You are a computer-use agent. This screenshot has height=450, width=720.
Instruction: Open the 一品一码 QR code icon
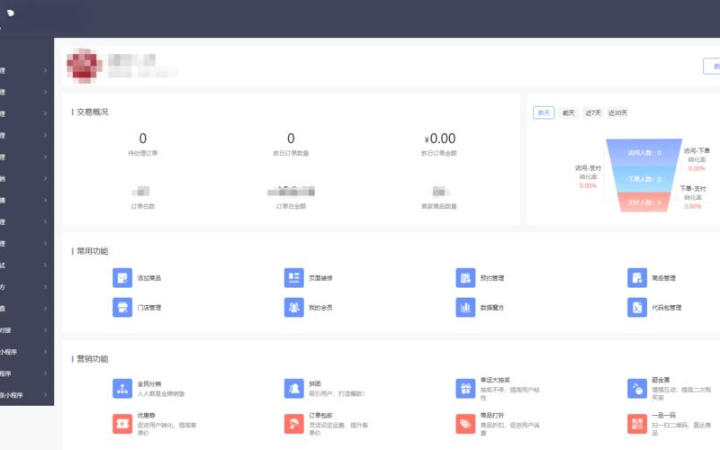637,424
